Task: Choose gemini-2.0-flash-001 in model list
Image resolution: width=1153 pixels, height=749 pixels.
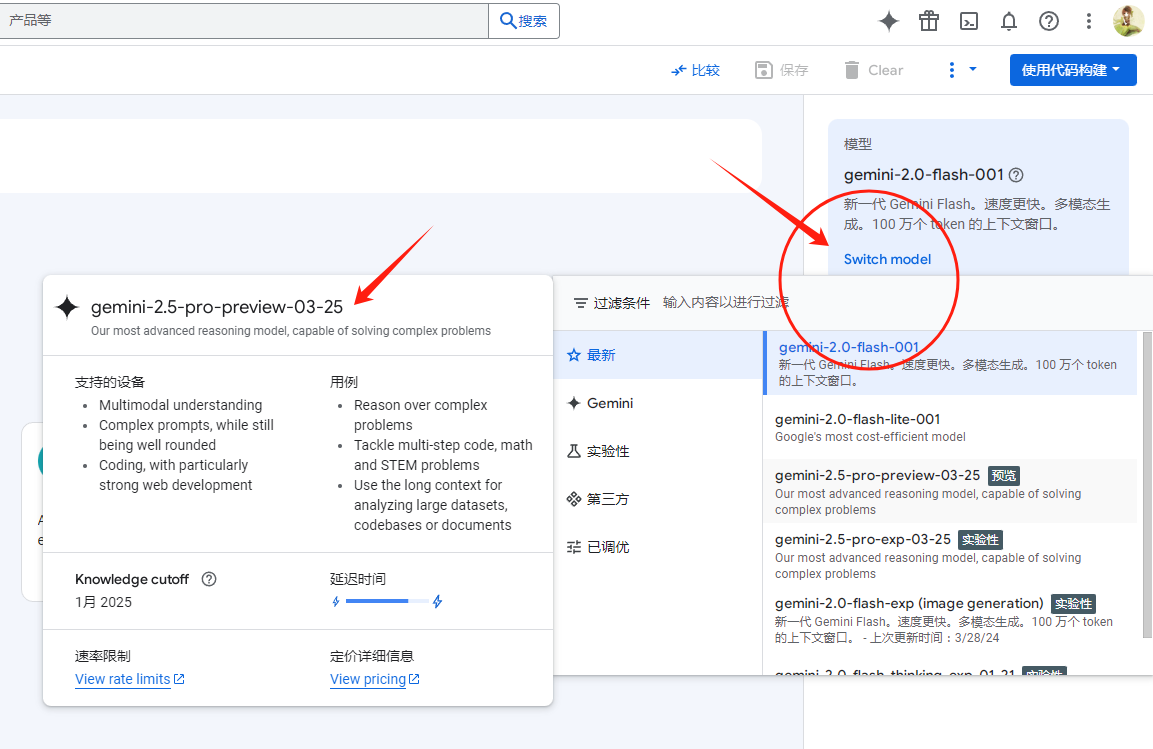Action: click(x=950, y=363)
